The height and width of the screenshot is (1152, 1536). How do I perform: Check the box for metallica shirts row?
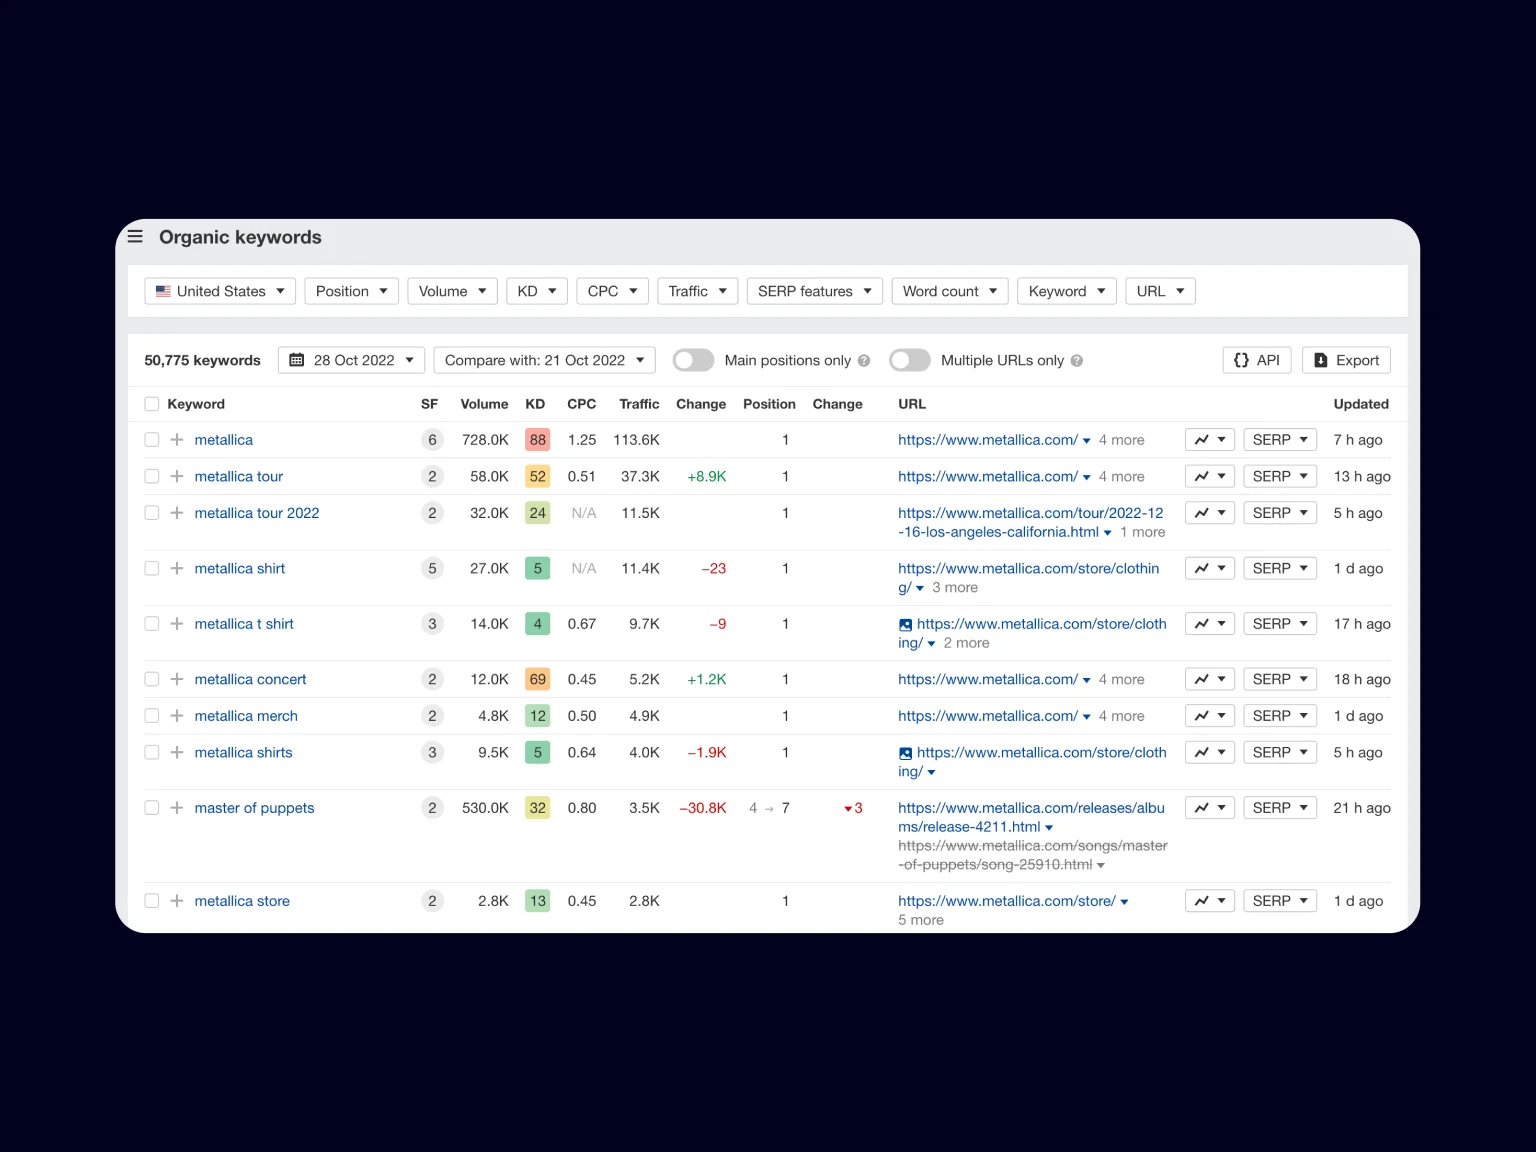pyautogui.click(x=152, y=753)
